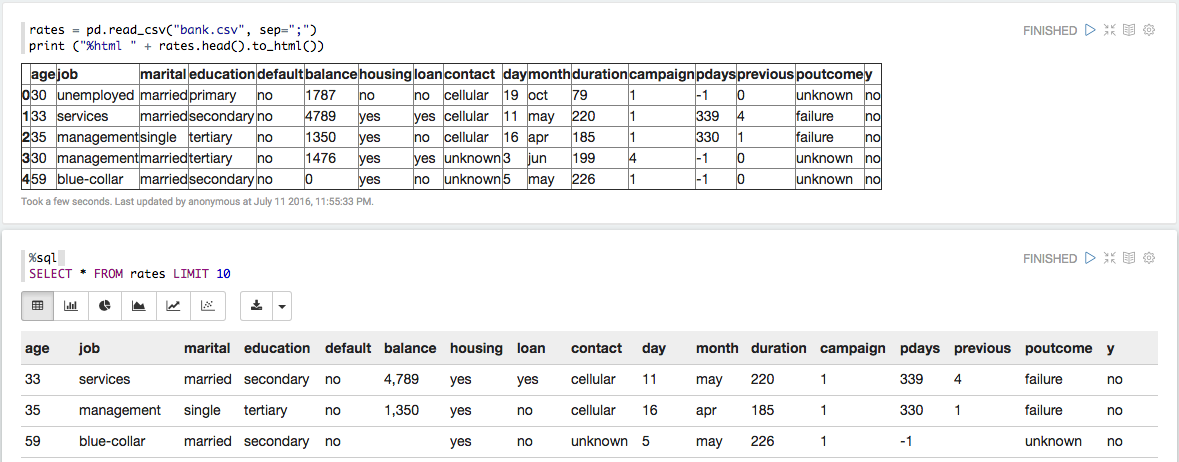1179x462 pixels.
Task: Sort by the age column header in SQL results
Action: coord(37,348)
